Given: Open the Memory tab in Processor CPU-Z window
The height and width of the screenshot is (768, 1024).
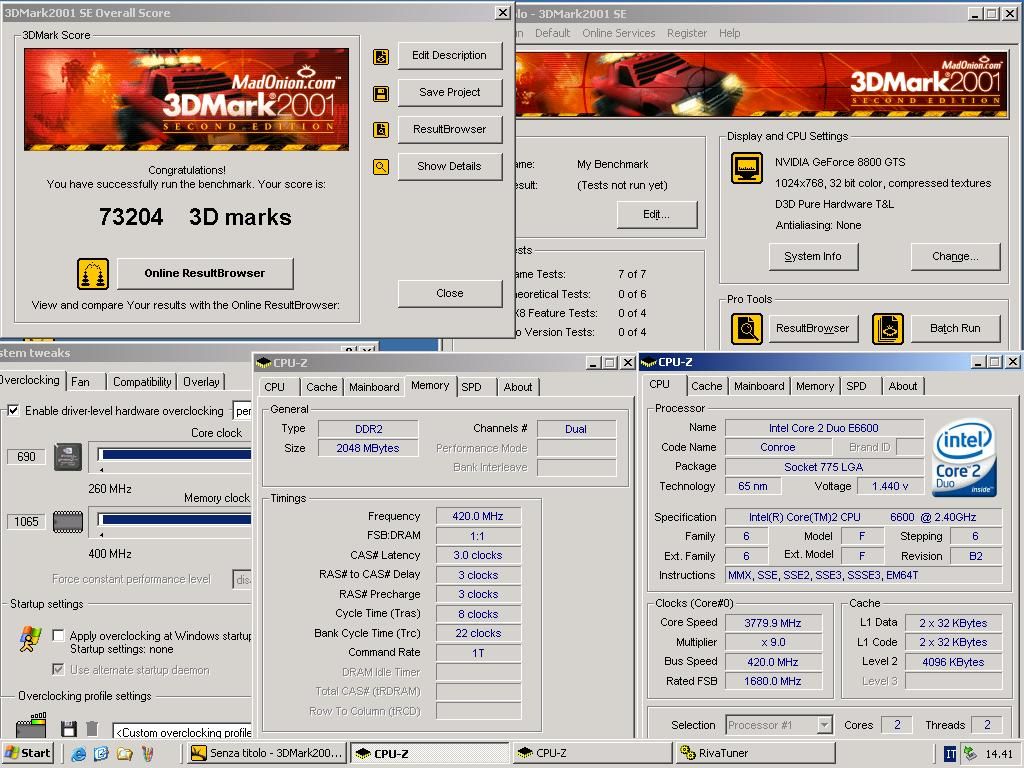Looking at the screenshot, I should [x=814, y=387].
